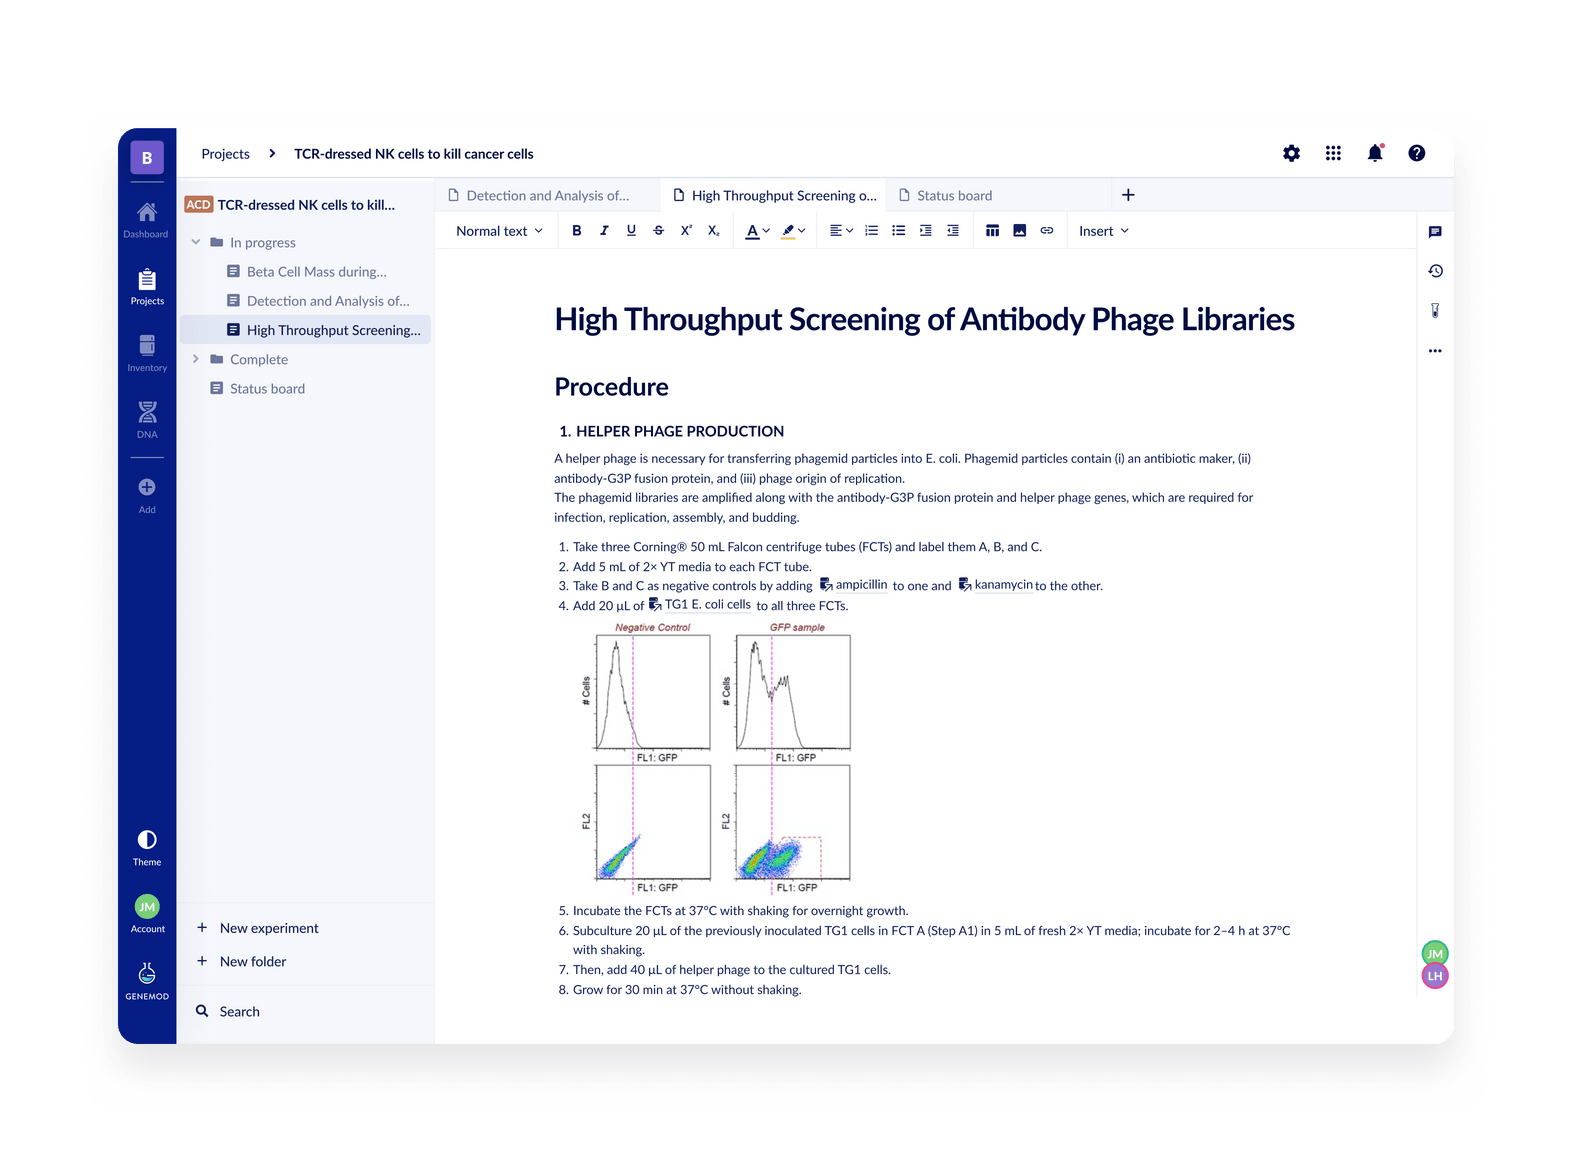Screen dimensions: 1572x1172
Task: Open the more options ellipsis
Action: 1435,351
